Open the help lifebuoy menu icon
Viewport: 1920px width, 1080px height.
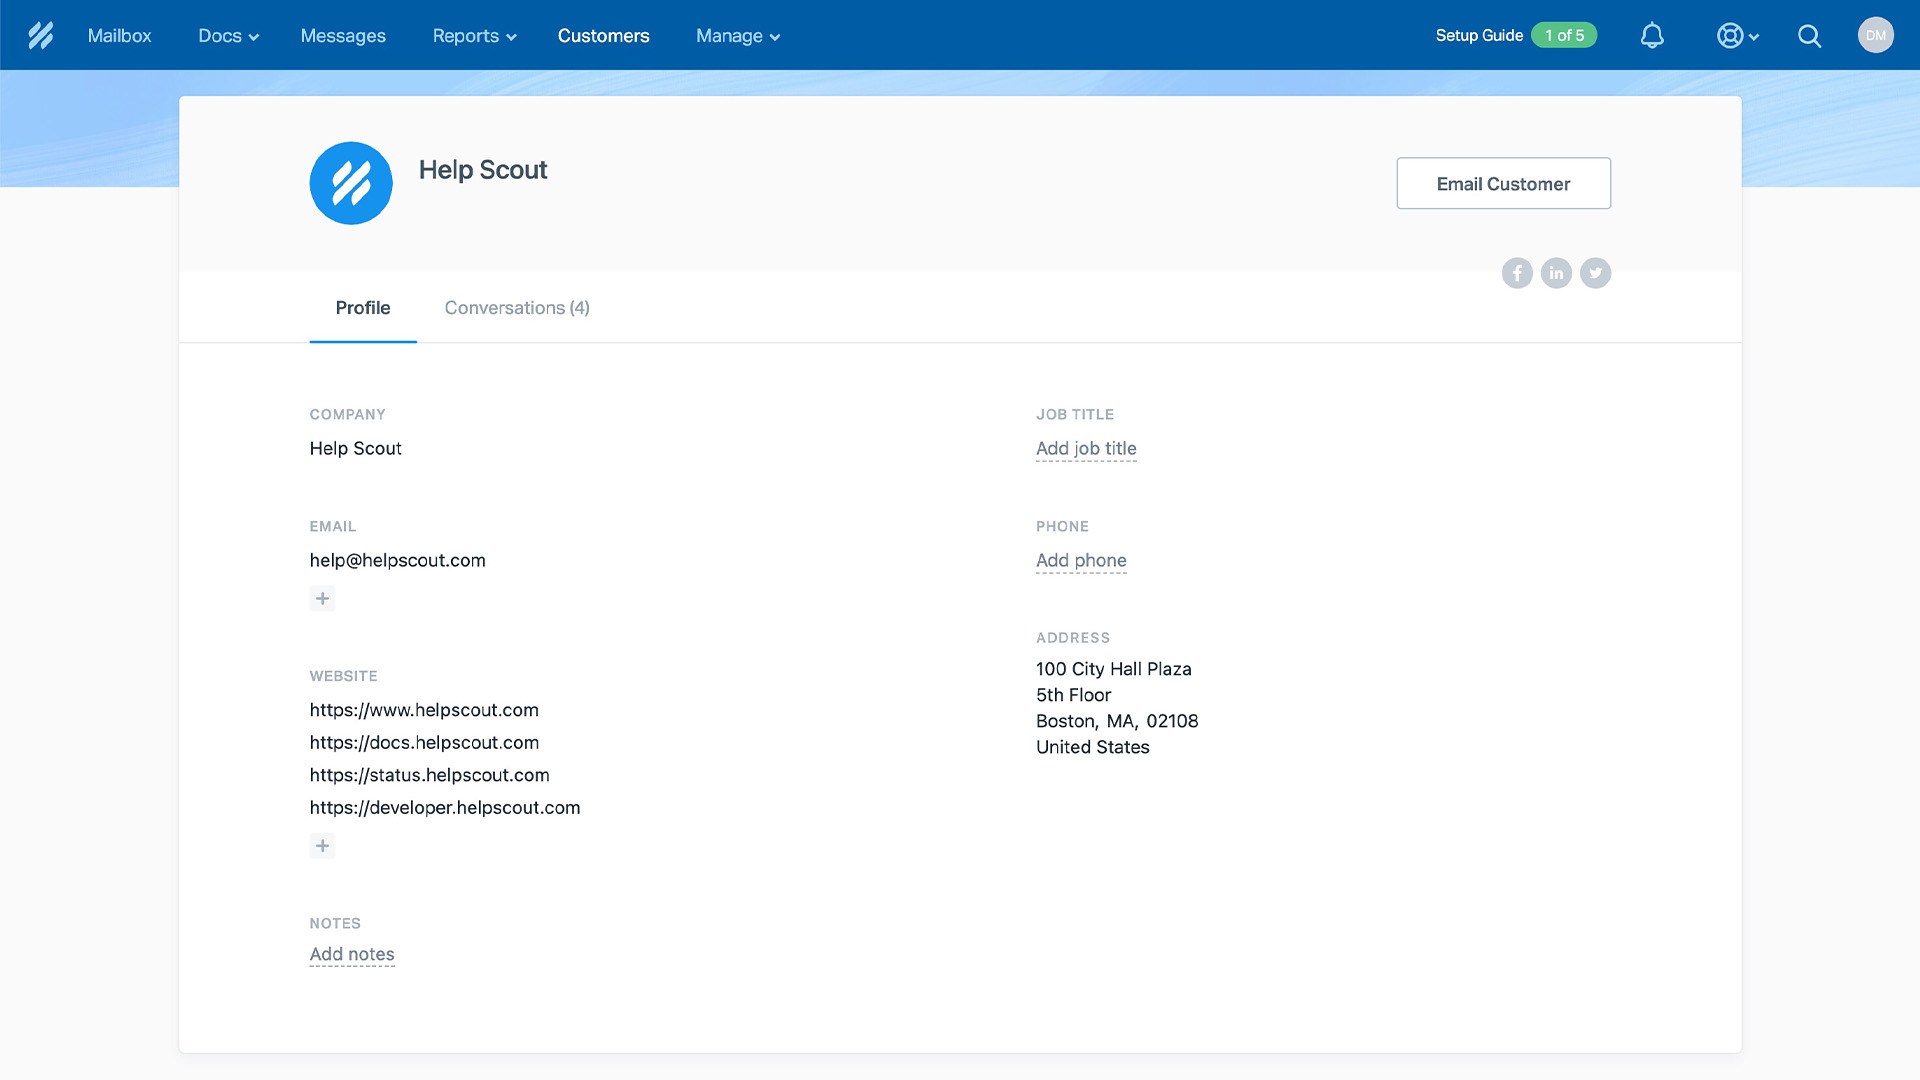1737,36
